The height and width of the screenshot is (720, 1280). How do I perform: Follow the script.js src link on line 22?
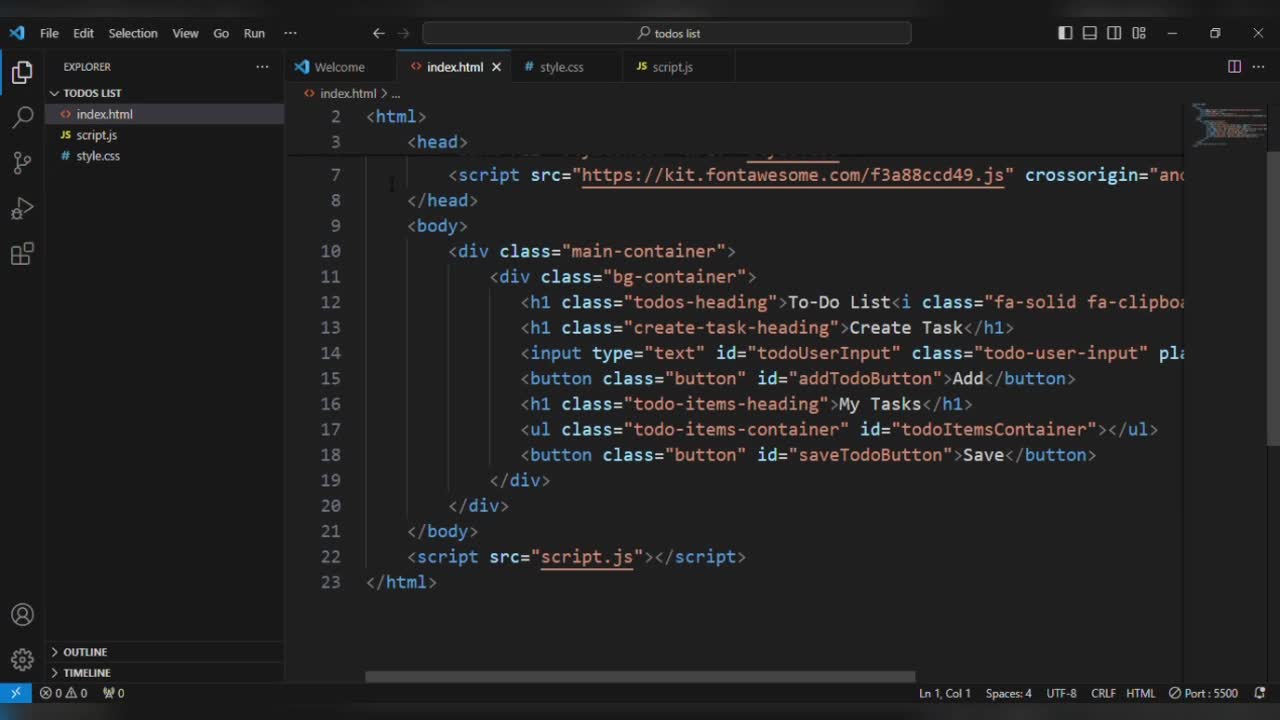(587, 557)
